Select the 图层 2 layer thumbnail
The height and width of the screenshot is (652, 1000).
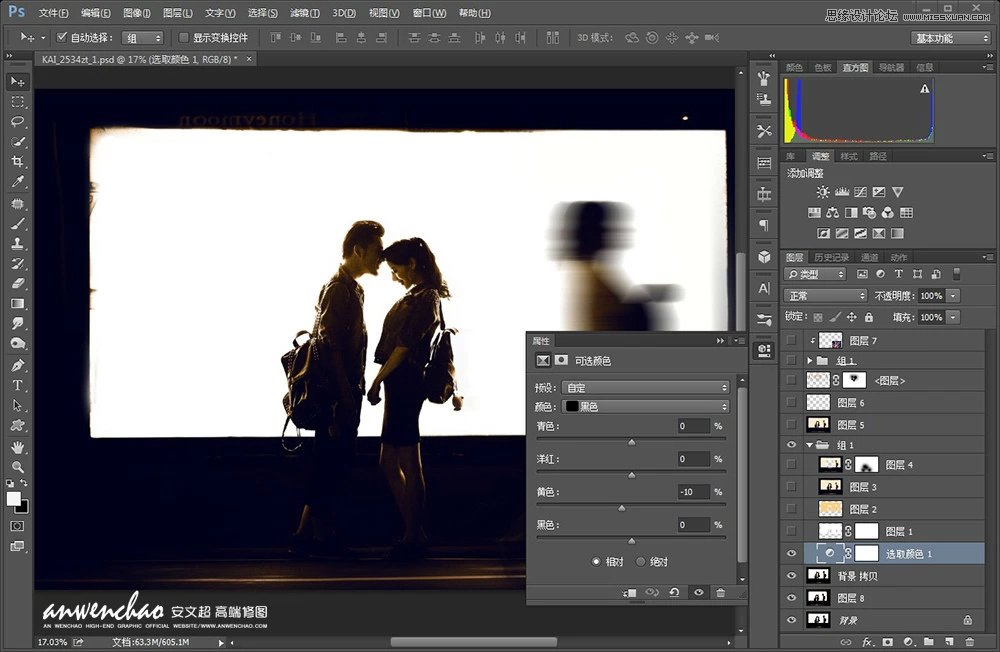tap(830, 509)
